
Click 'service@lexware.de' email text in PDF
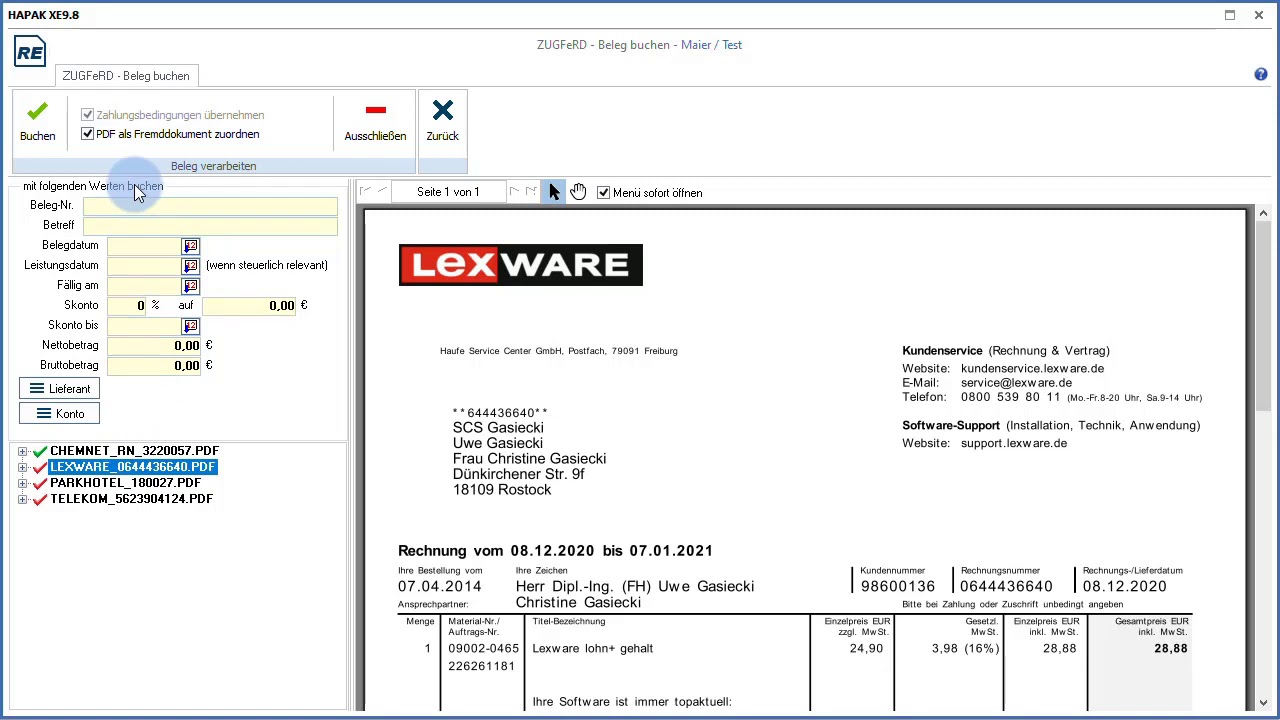pos(1016,383)
